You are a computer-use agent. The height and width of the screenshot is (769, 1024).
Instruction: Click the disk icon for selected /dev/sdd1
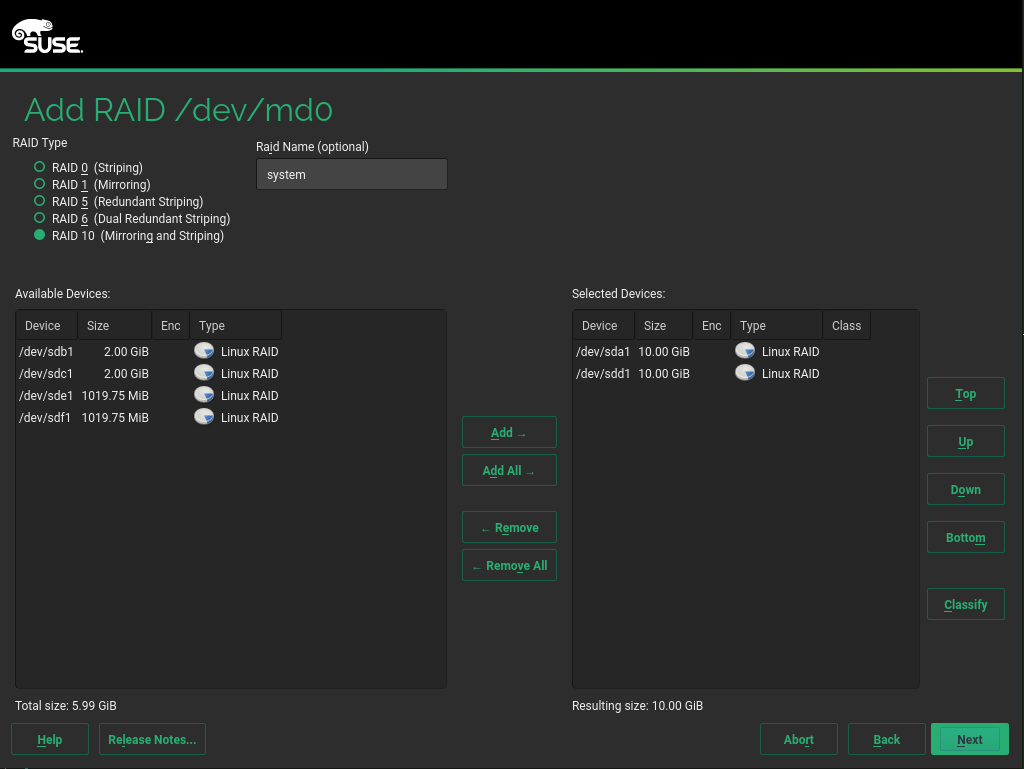click(x=745, y=373)
